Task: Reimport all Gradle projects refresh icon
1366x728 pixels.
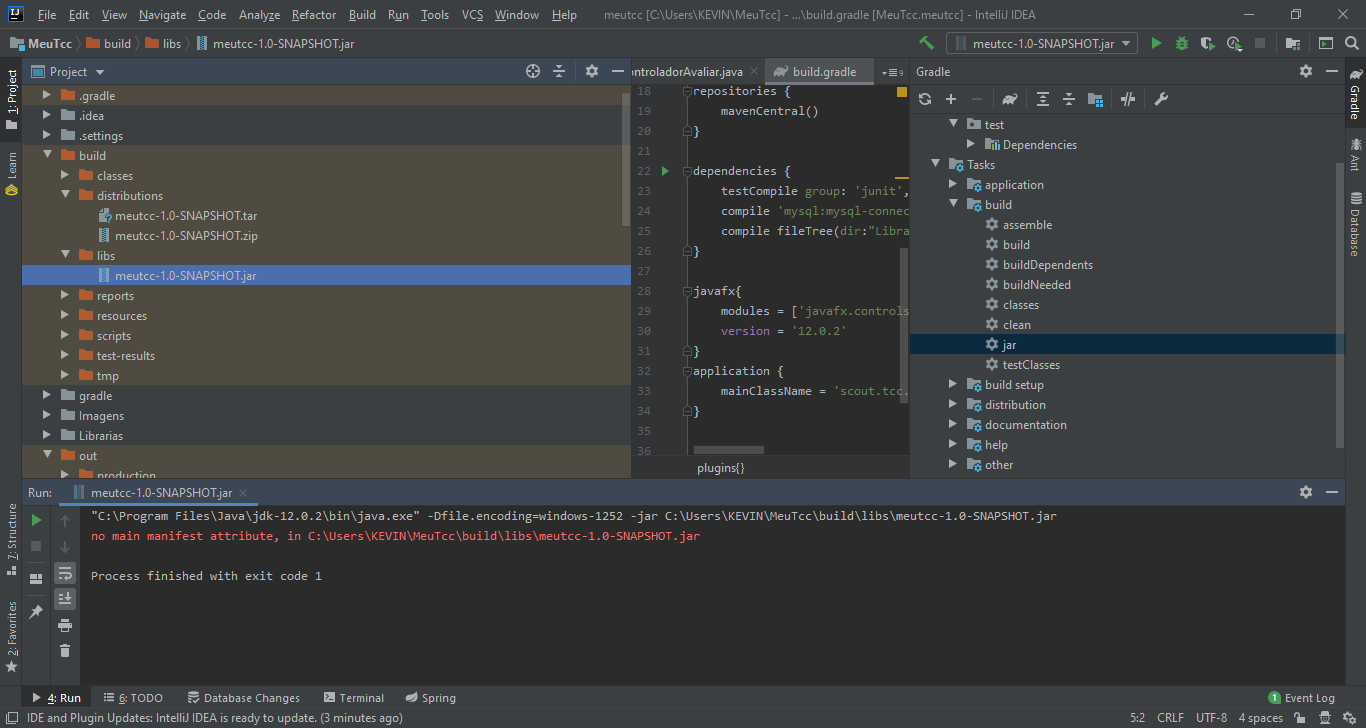Action: [925, 99]
